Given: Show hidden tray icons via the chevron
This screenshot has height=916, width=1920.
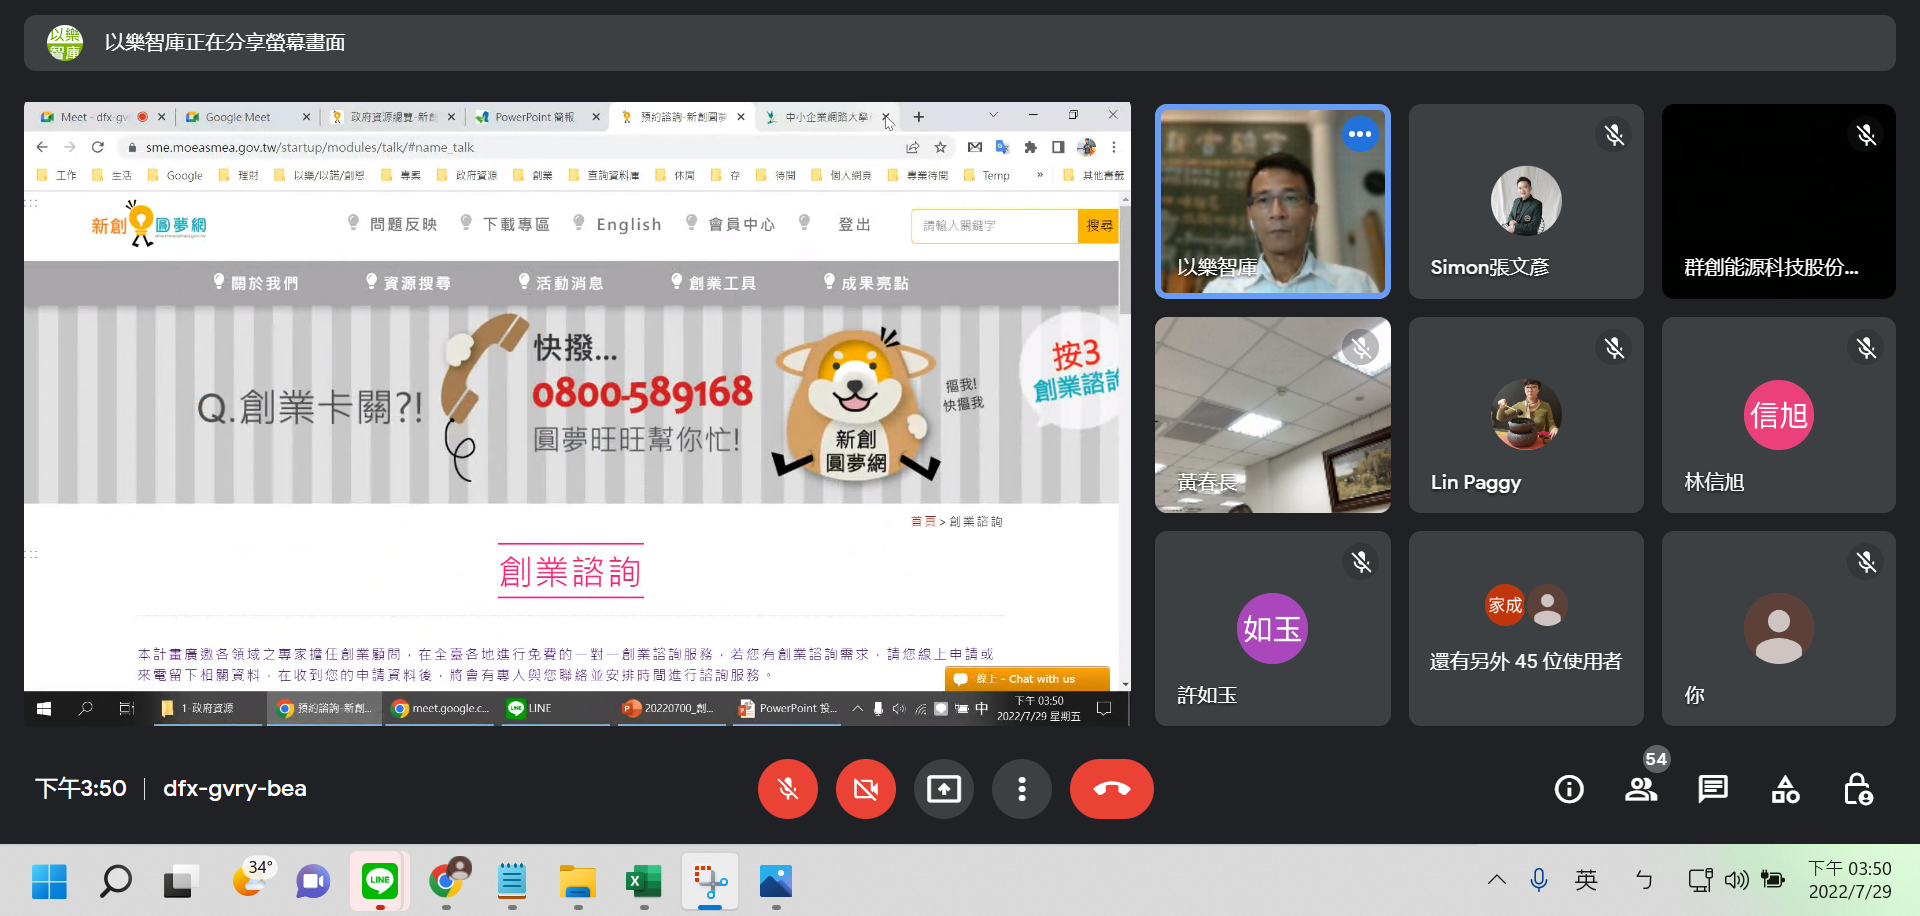Looking at the screenshot, I should click(x=1497, y=880).
